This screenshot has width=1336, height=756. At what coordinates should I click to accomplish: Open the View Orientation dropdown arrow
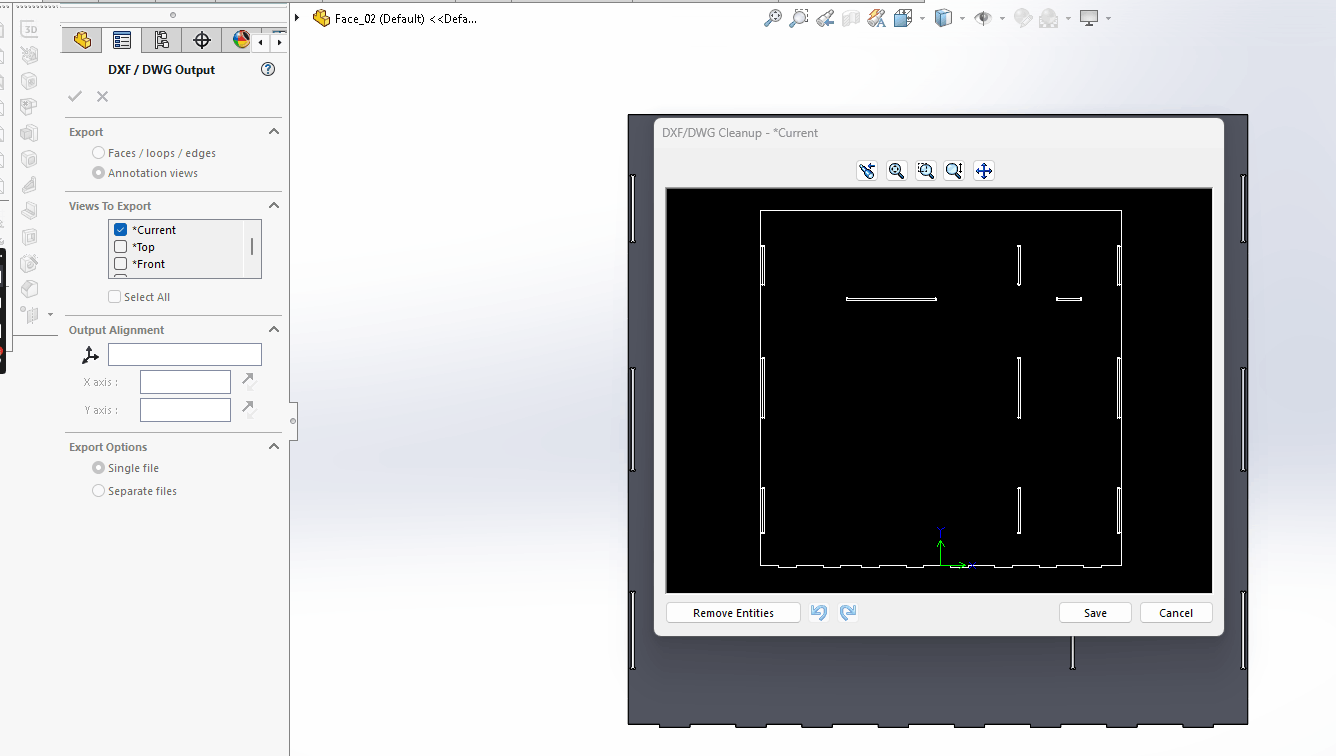click(922, 18)
